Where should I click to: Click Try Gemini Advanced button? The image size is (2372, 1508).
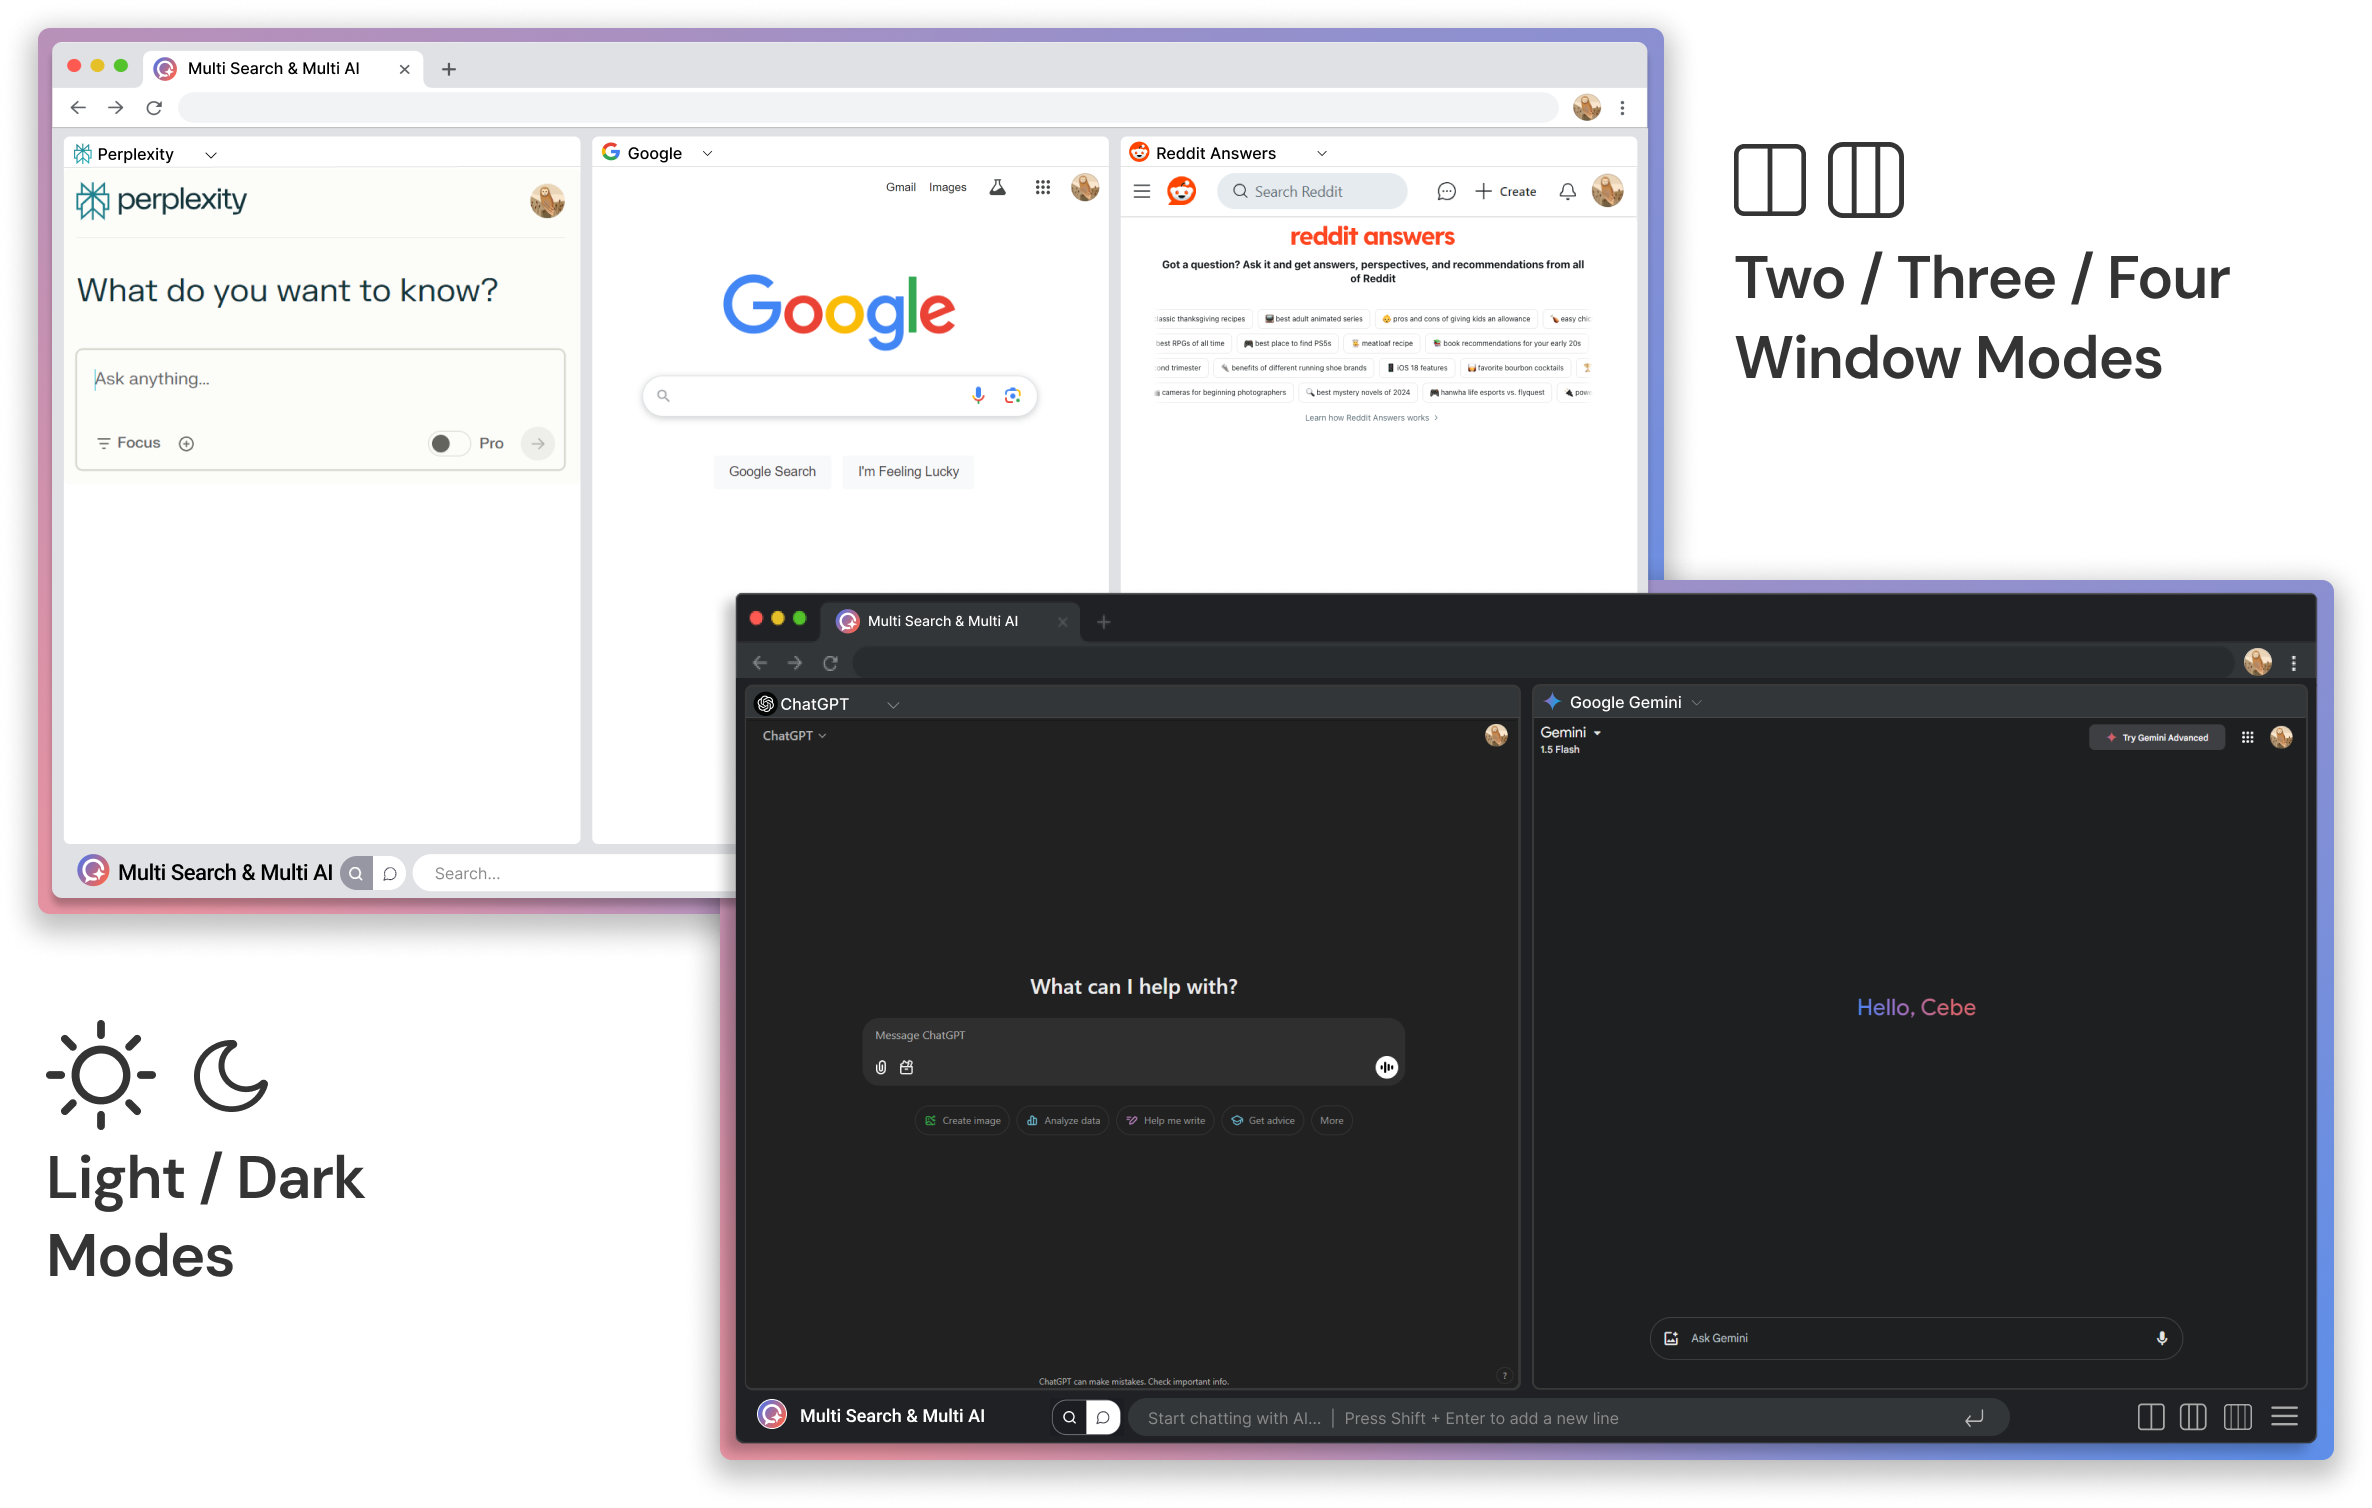[2157, 737]
